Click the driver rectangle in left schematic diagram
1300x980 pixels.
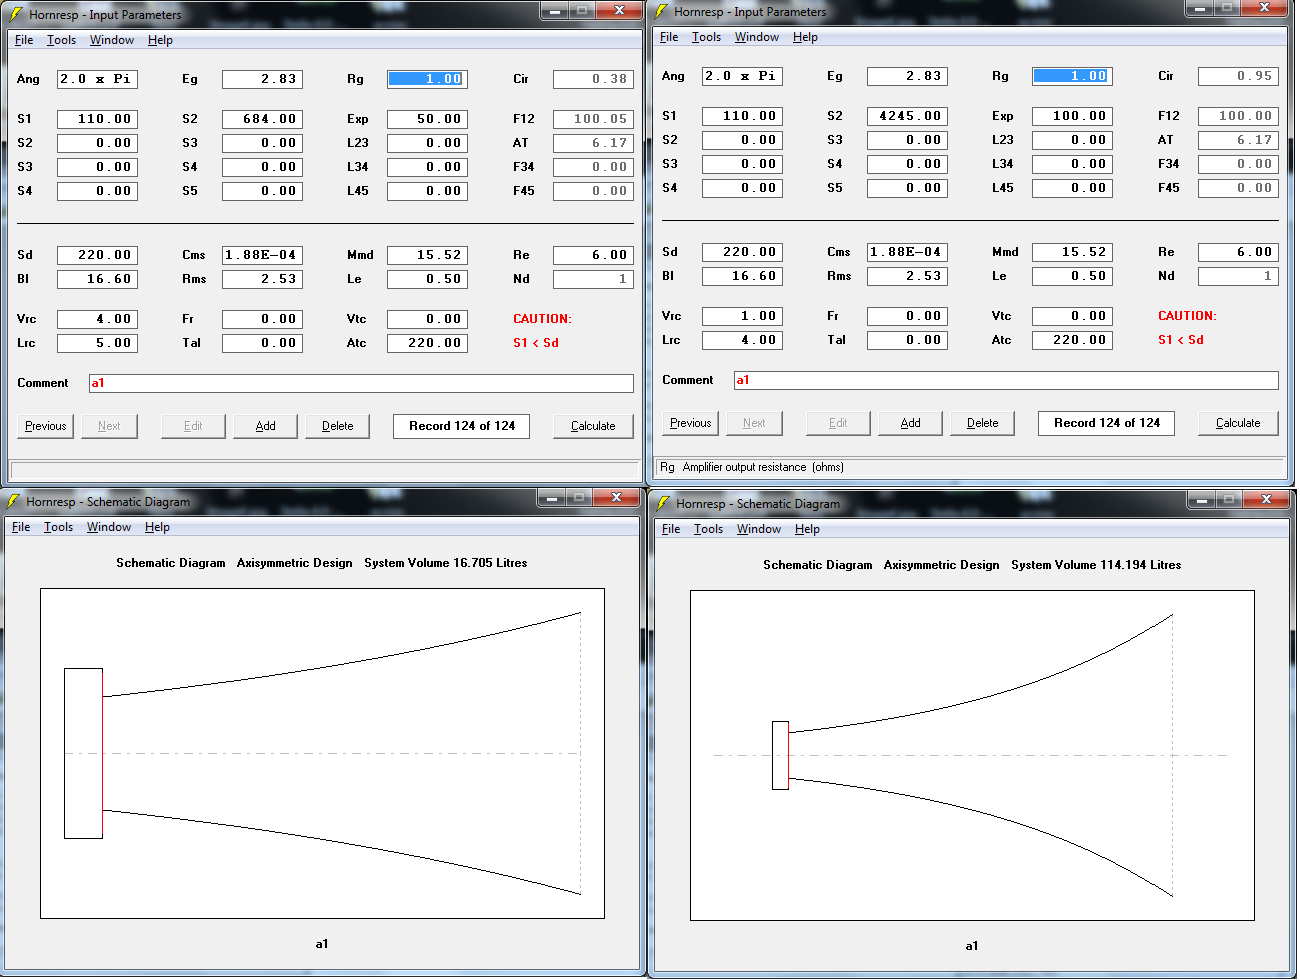[83, 753]
